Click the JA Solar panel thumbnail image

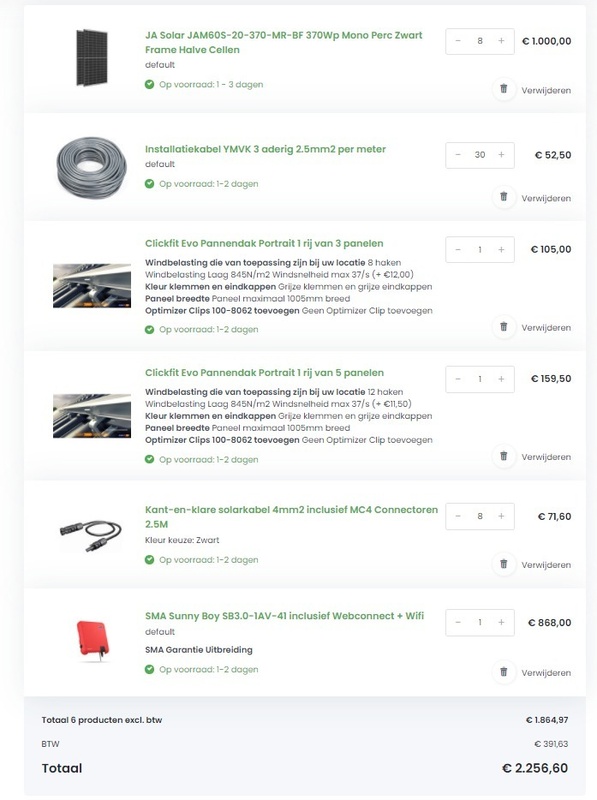coord(92,55)
